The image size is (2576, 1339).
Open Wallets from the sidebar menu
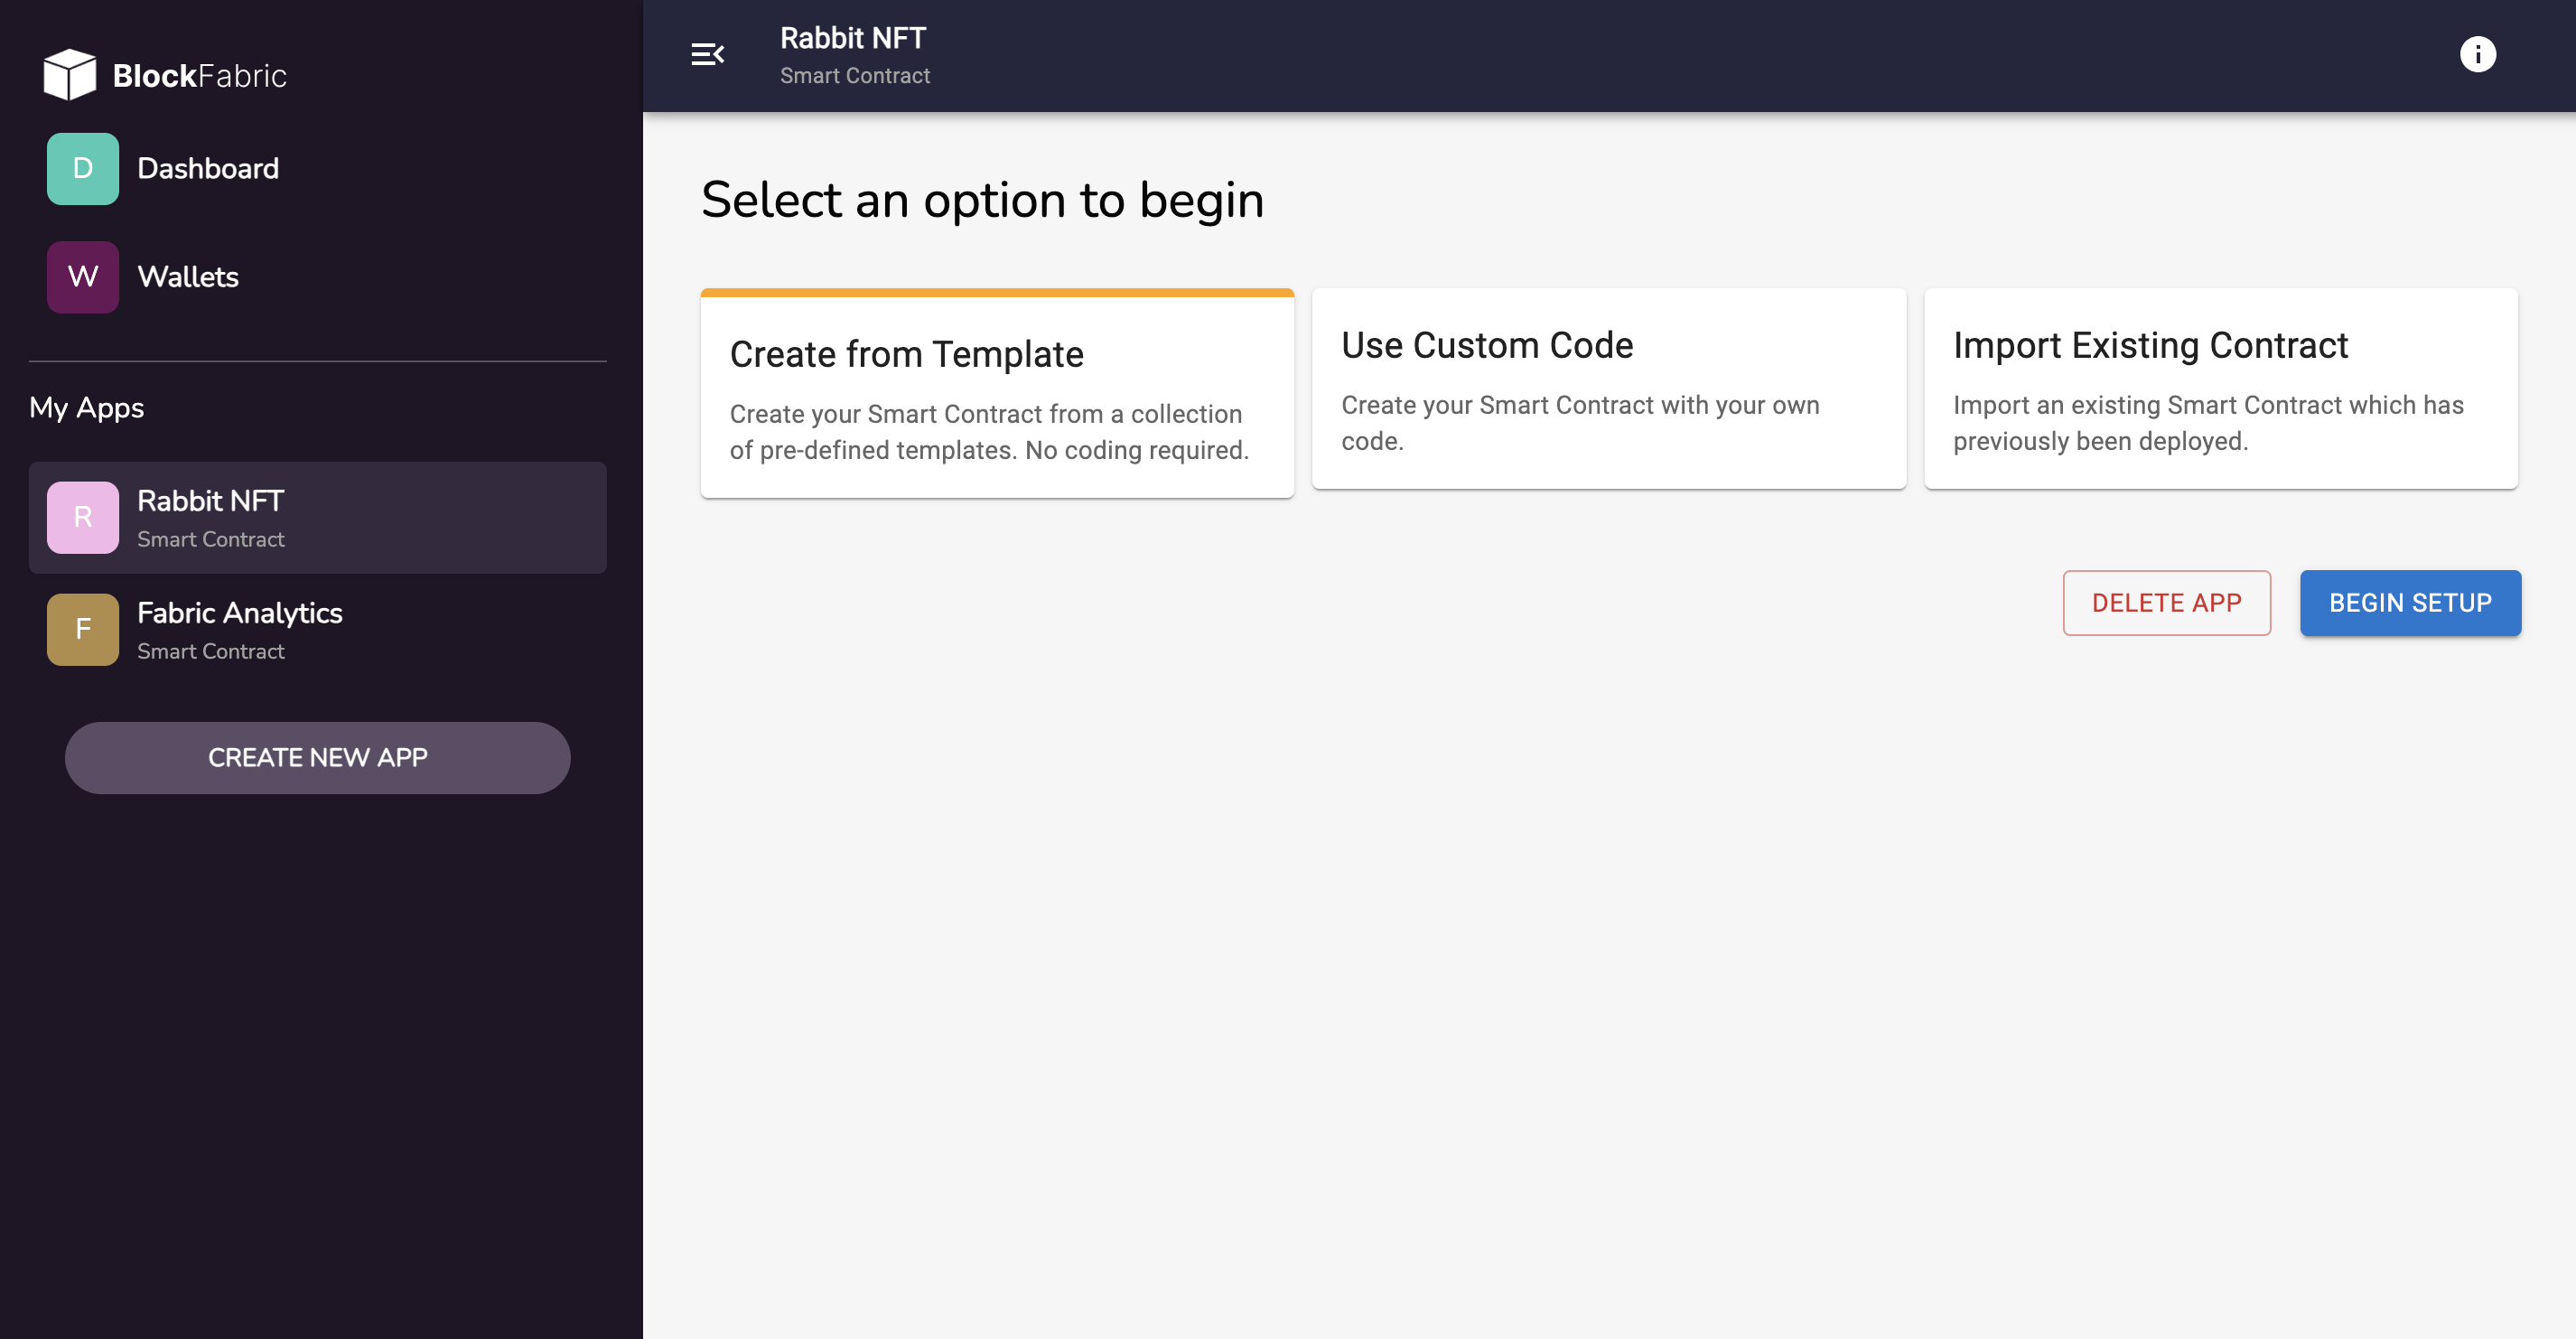click(187, 277)
